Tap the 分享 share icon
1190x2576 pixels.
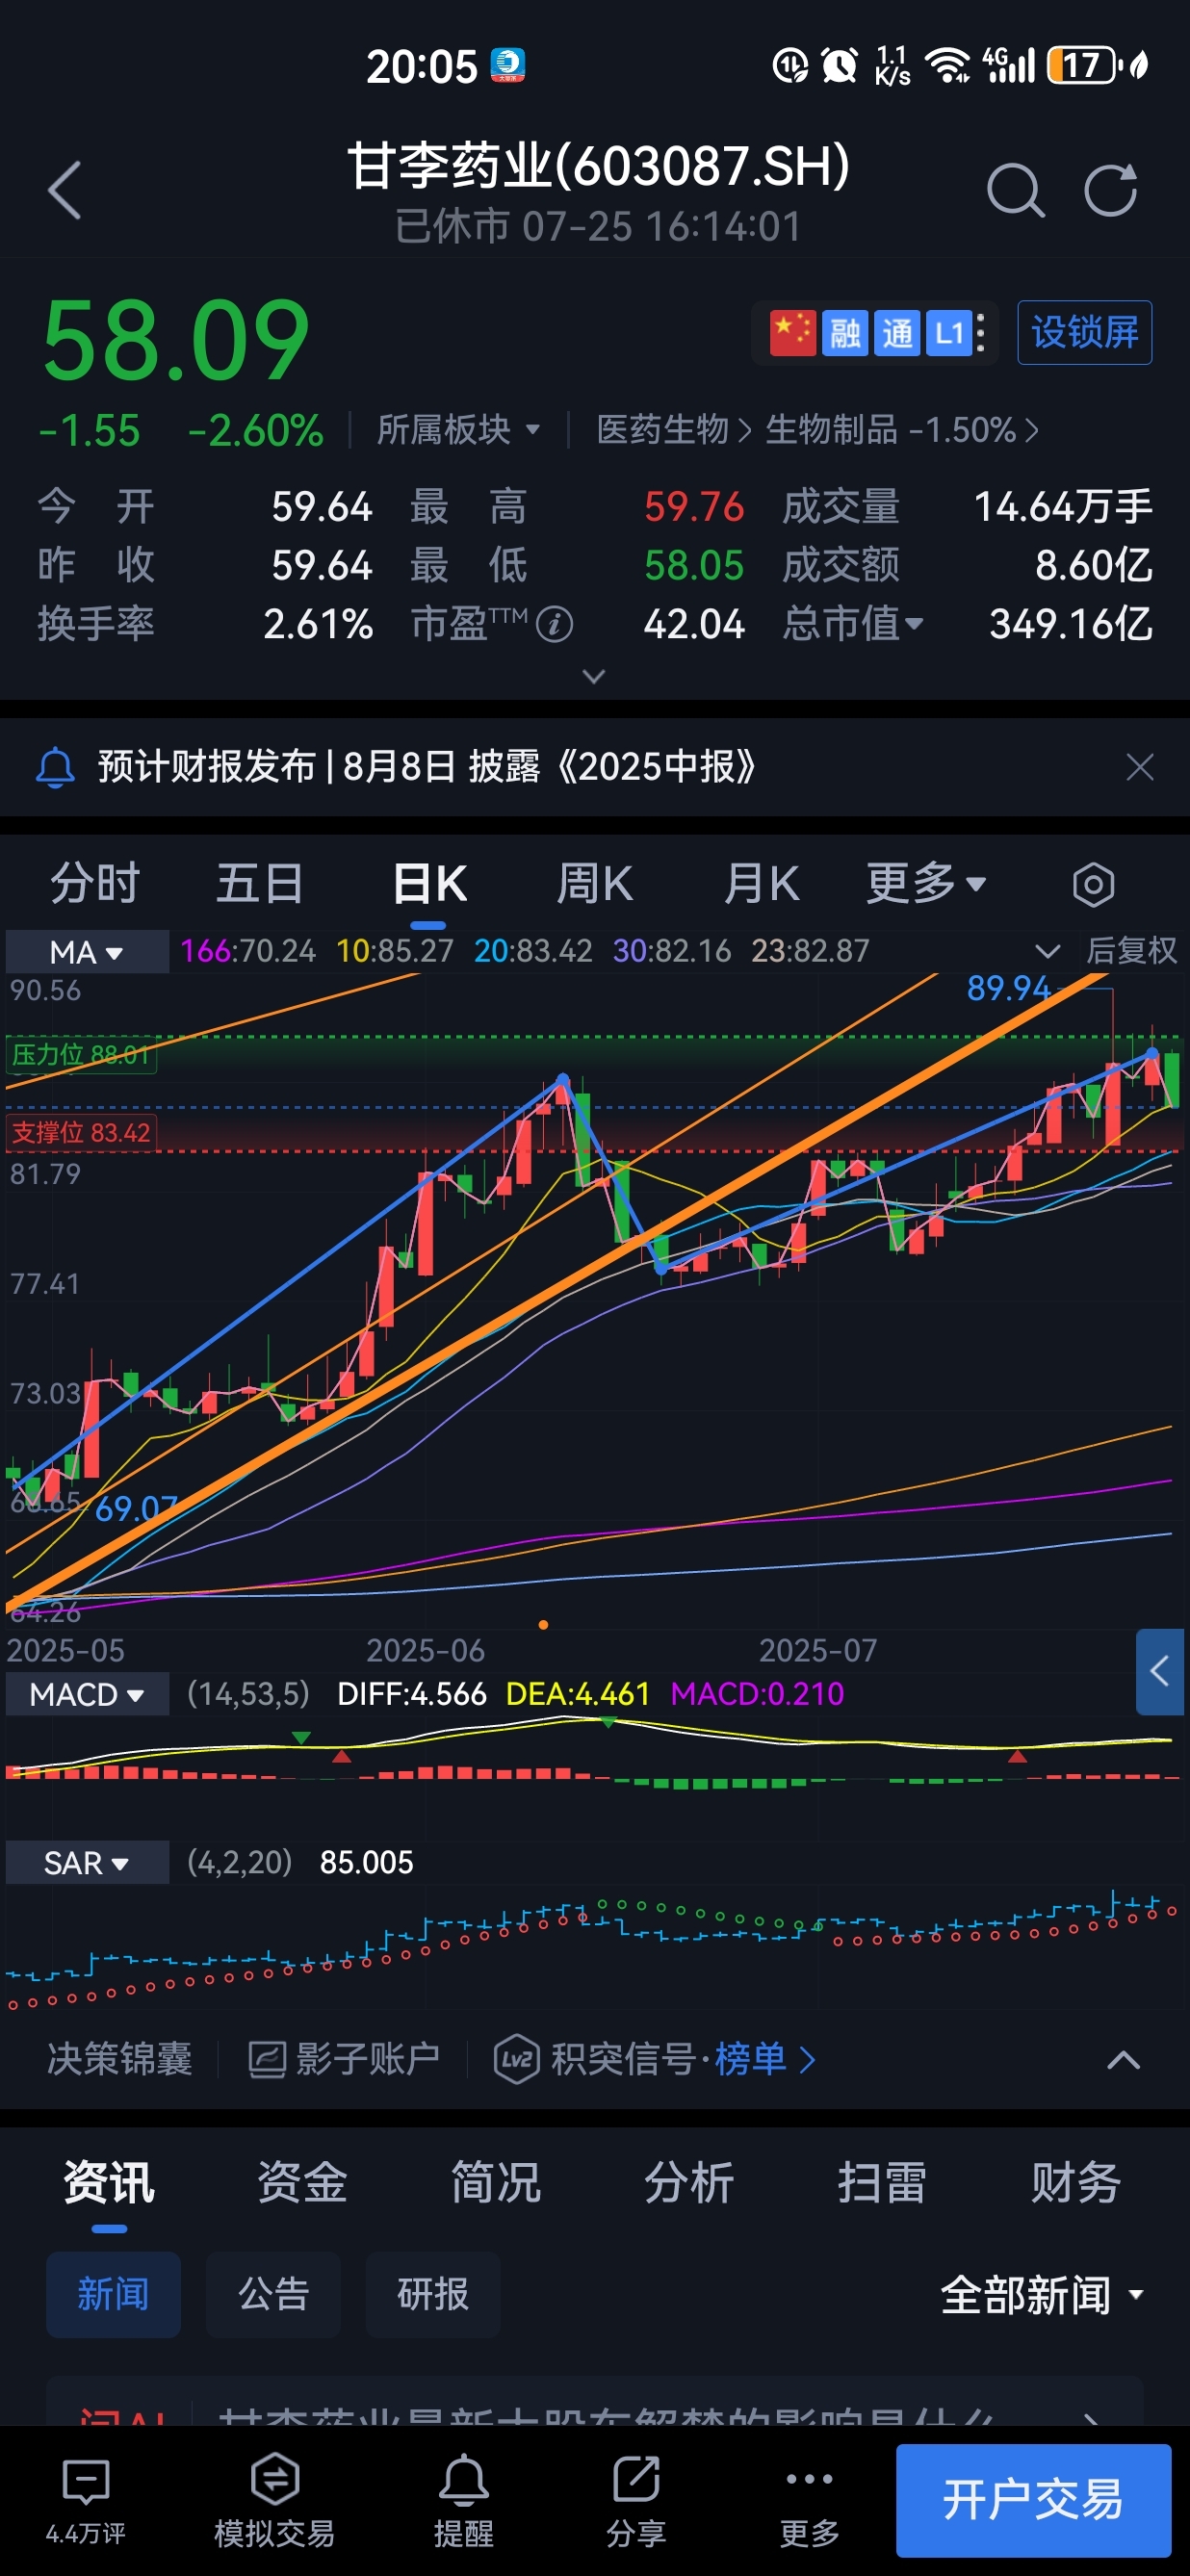click(636, 2501)
